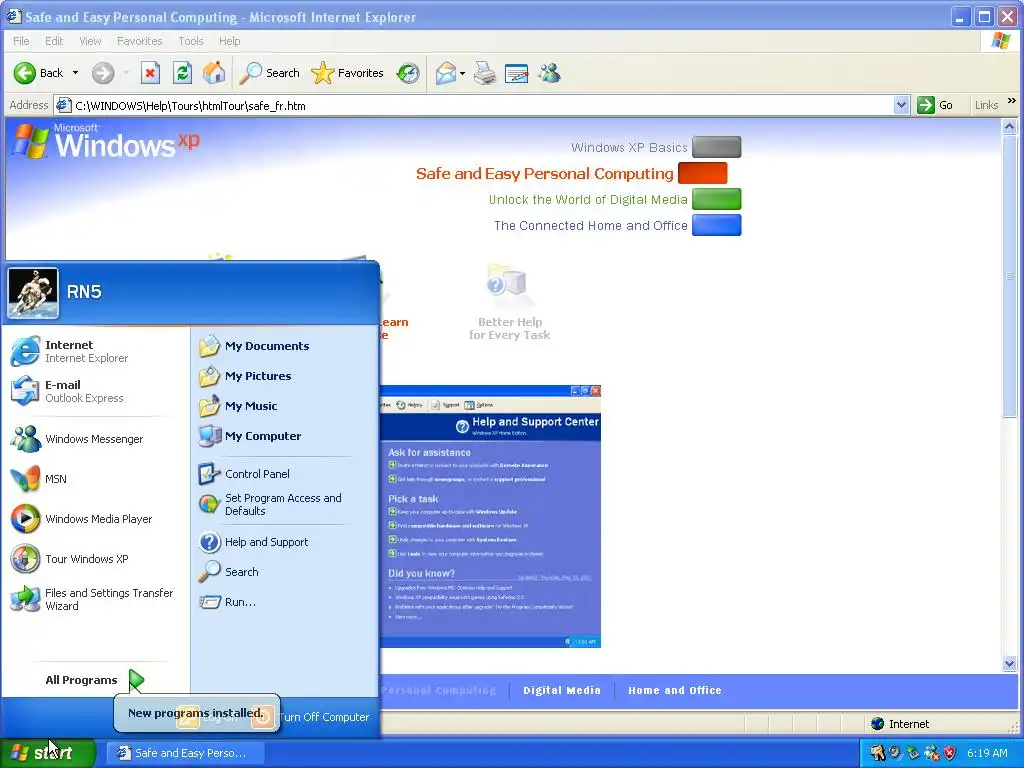Click the red security shield tray icon
This screenshot has width=1024, height=768.
tap(949, 753)
